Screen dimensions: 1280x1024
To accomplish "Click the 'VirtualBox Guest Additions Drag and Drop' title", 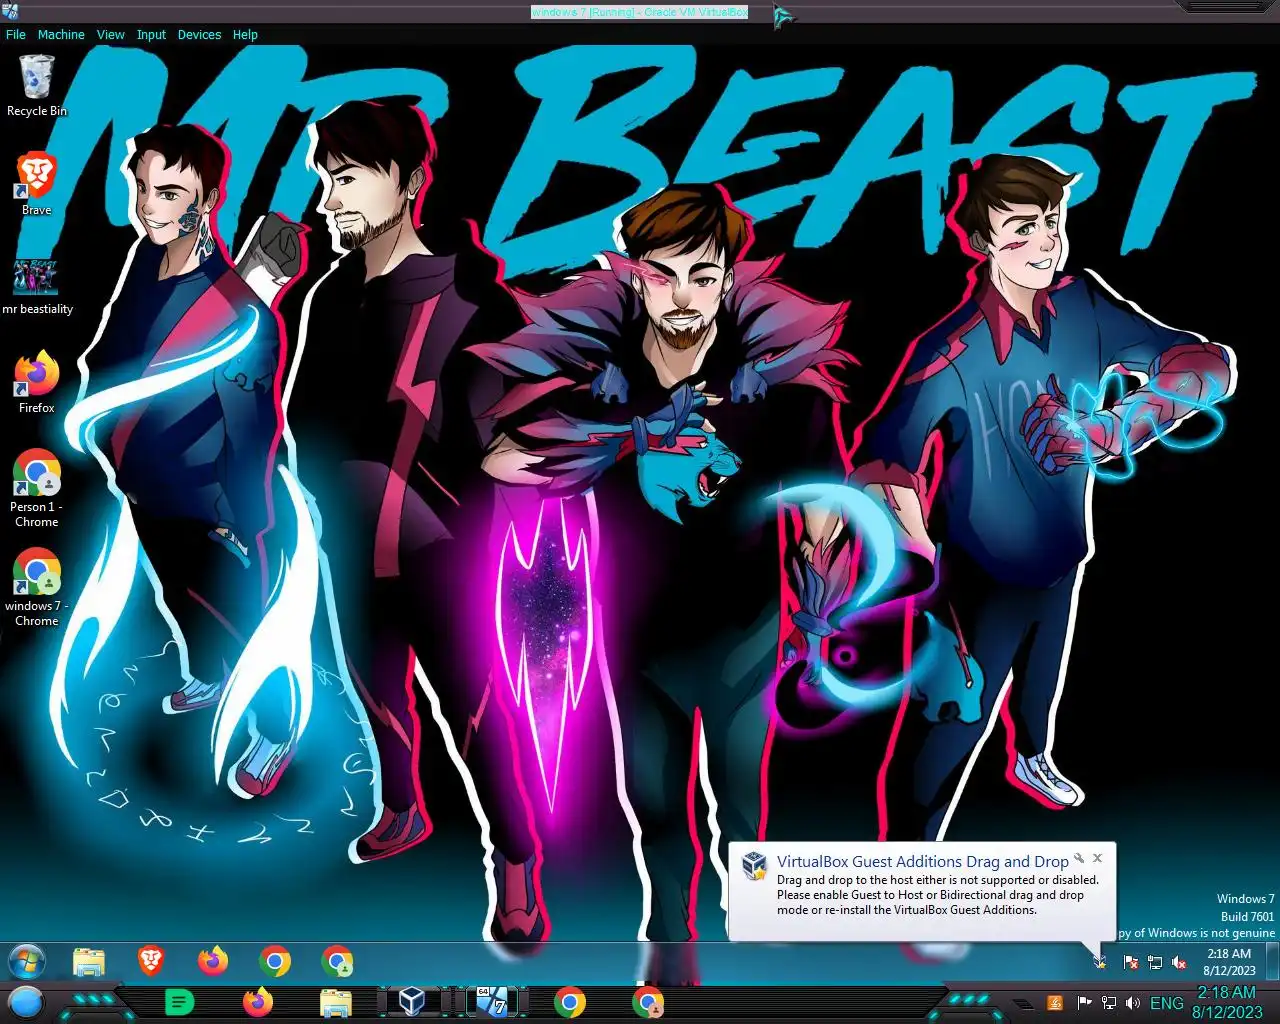I will 922,861.
